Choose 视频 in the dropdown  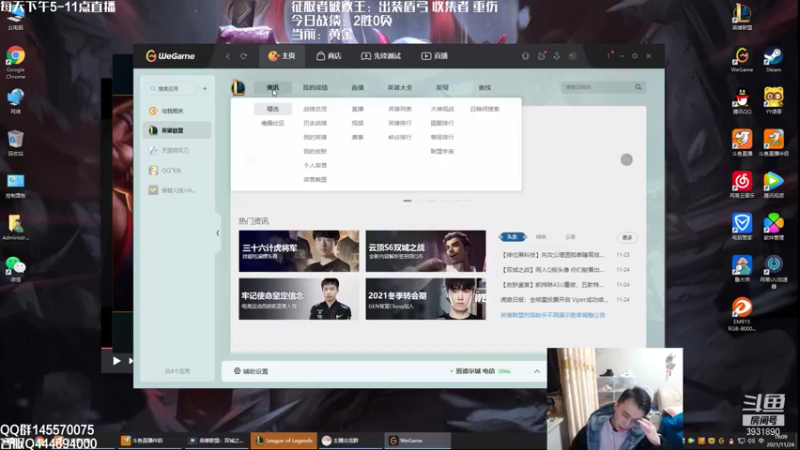358,123
